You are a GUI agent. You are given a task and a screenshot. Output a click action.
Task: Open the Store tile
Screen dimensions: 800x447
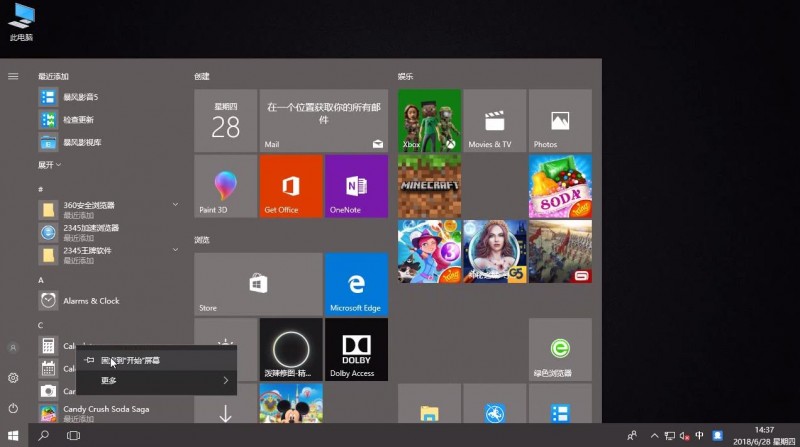[x=258, y=284]
